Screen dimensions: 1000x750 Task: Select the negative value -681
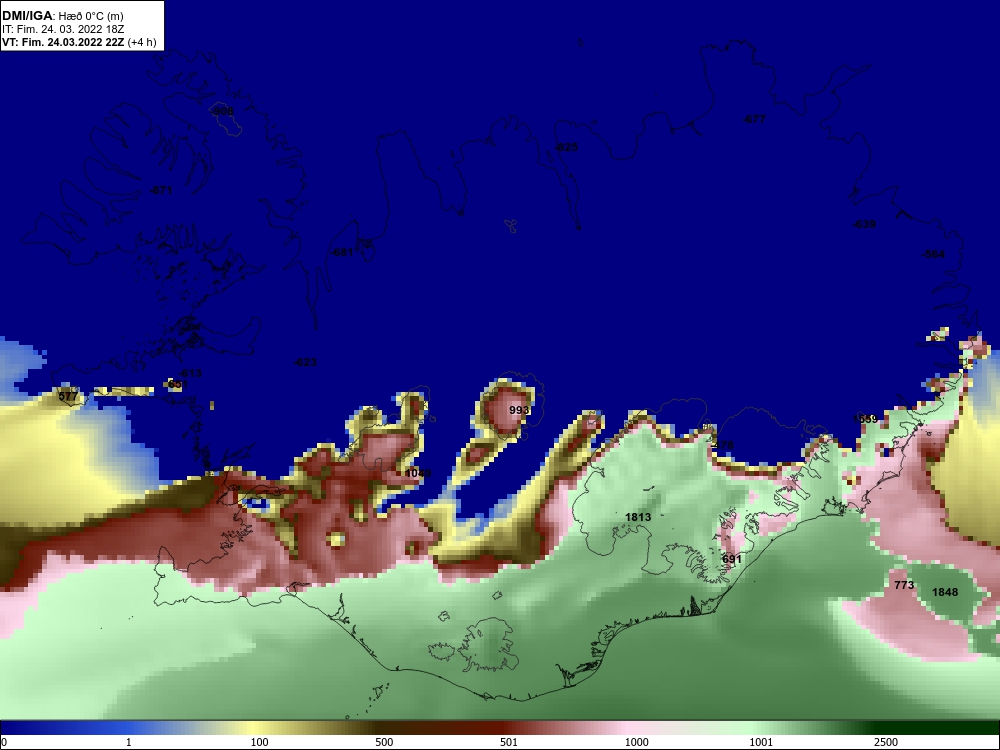[342, 252]
